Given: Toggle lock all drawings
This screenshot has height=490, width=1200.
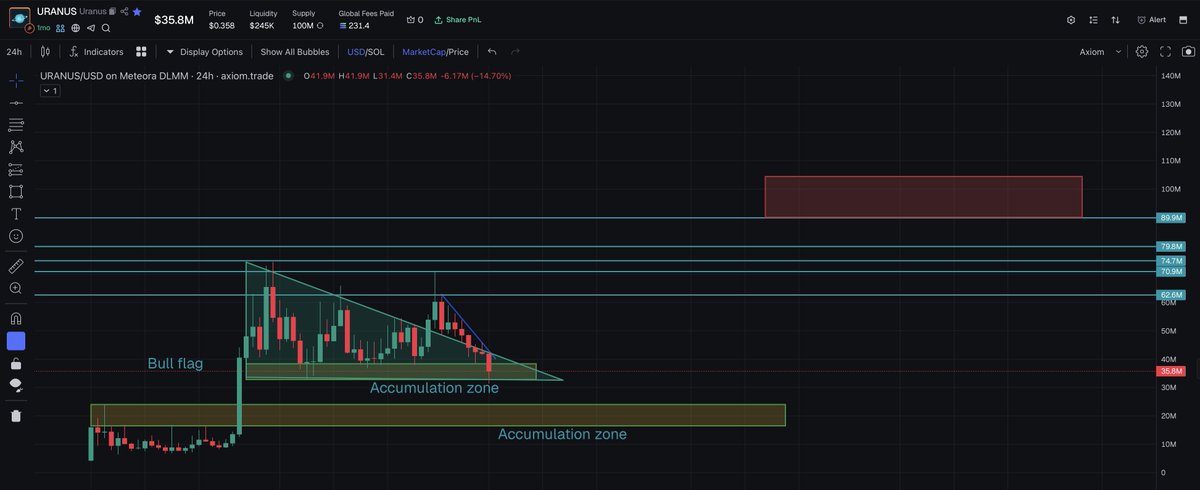Looking at the screenshot, I should point(16,364).
